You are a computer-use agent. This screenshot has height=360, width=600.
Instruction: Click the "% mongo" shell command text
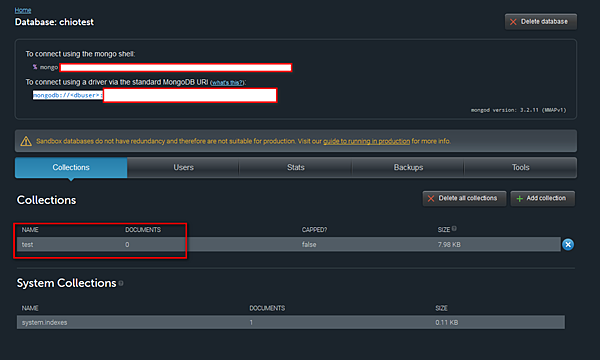45,67
